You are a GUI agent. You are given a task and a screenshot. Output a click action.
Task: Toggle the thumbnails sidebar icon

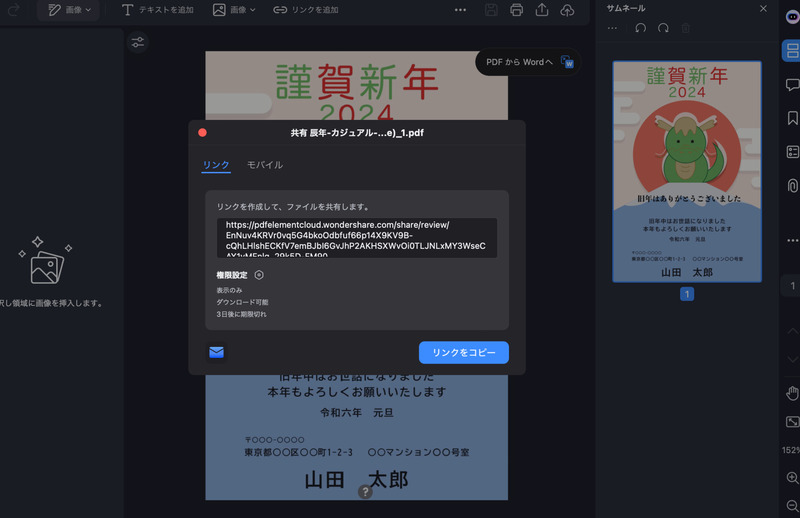point(792,51)
